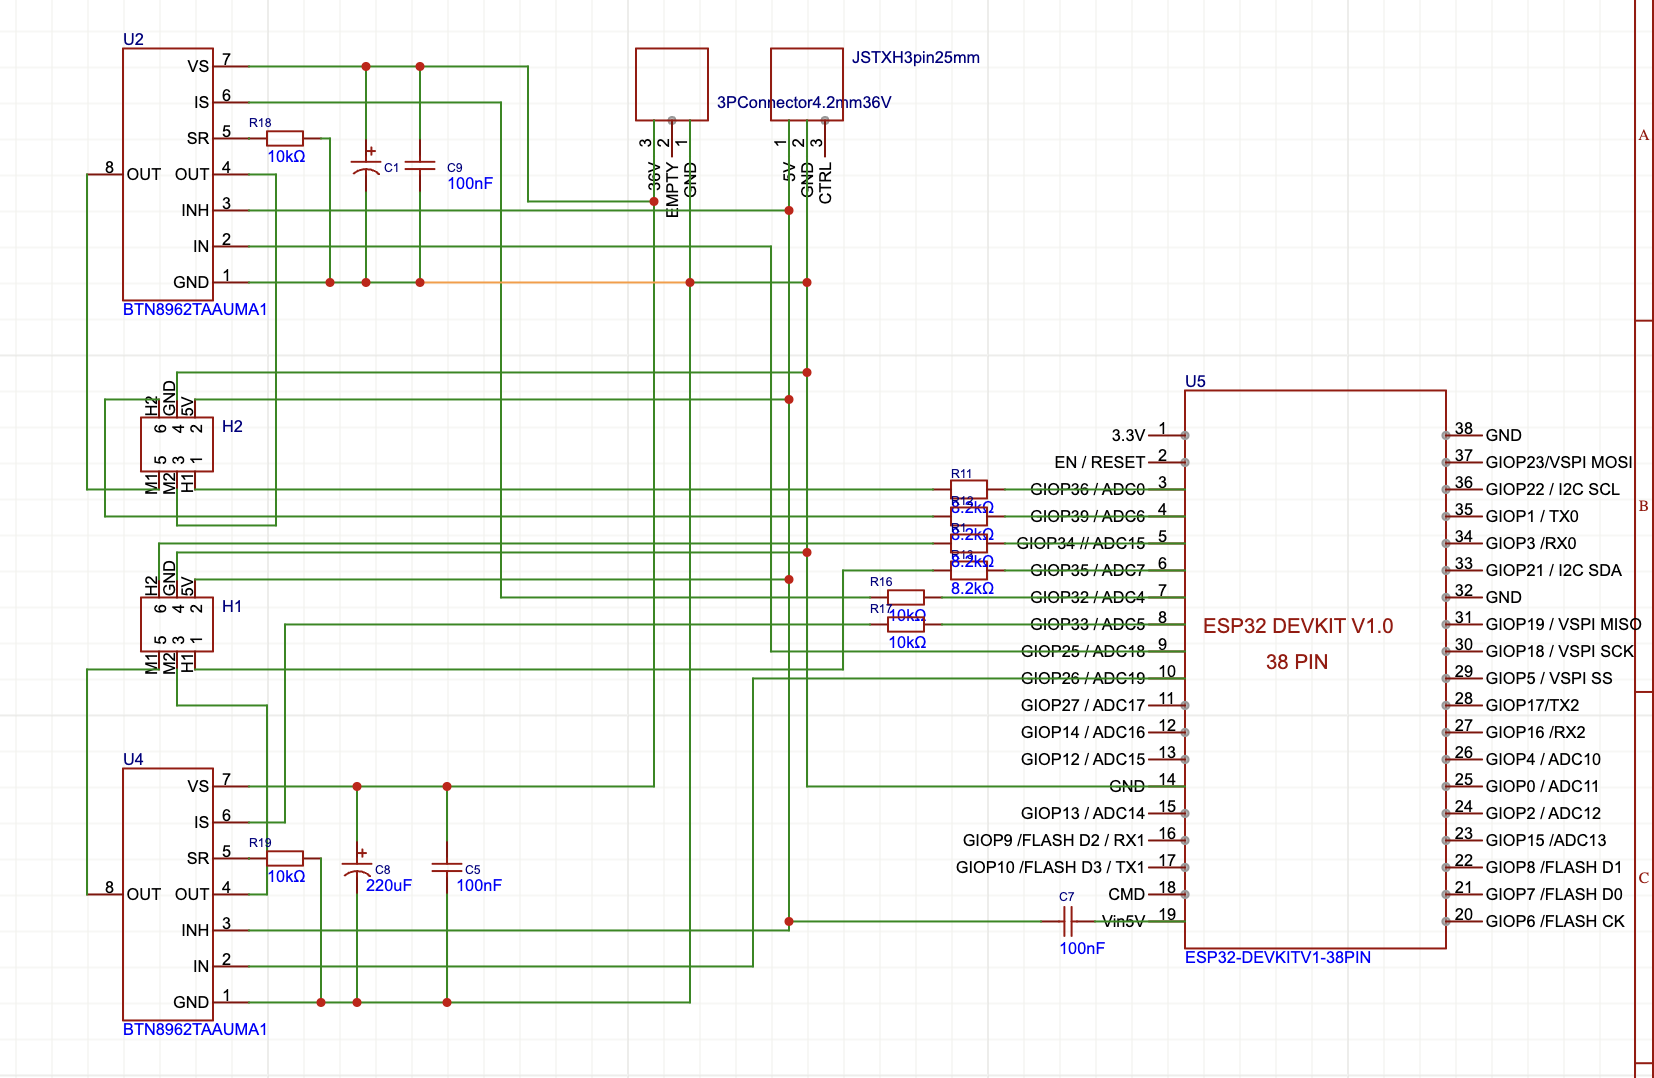The width and height of the screenshot is (1654, 1078).
Task: Click the 38 PIN text
Action: point(1297,662)
